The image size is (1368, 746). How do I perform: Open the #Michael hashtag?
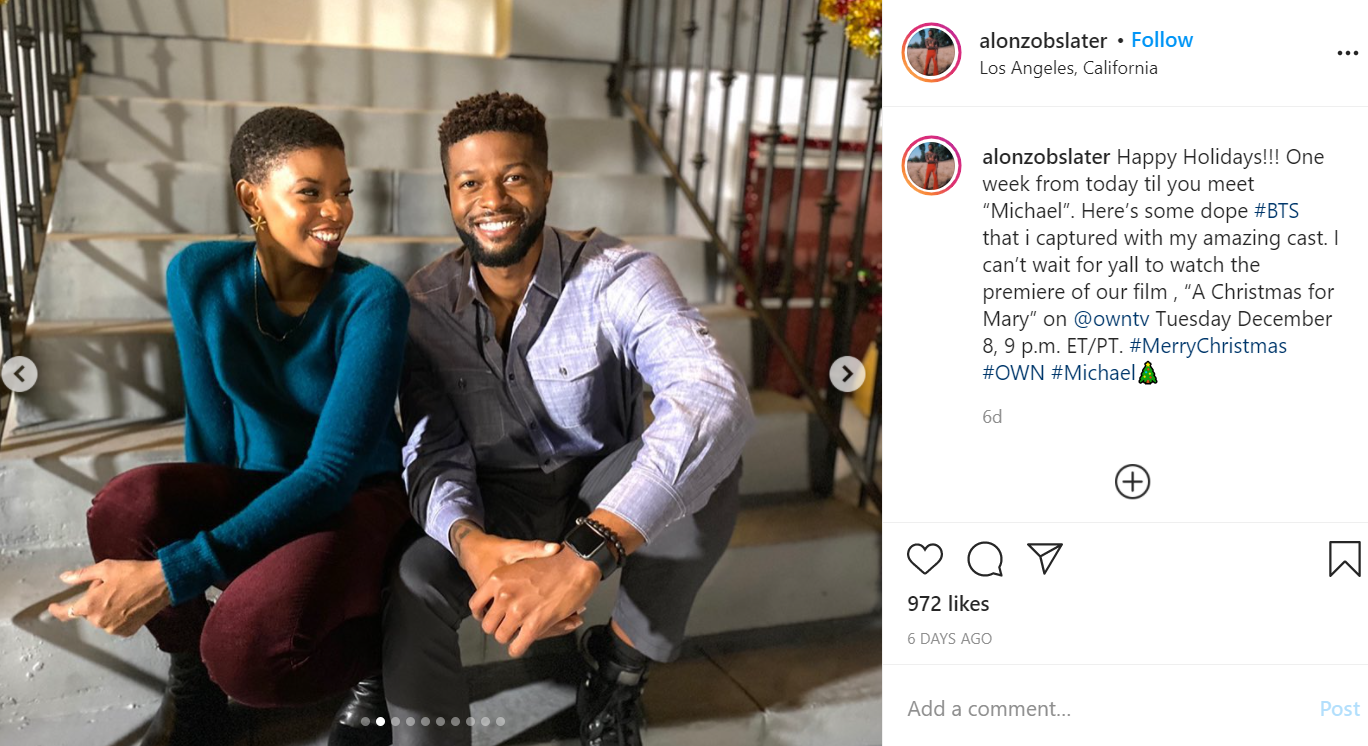click(1093, 373)
